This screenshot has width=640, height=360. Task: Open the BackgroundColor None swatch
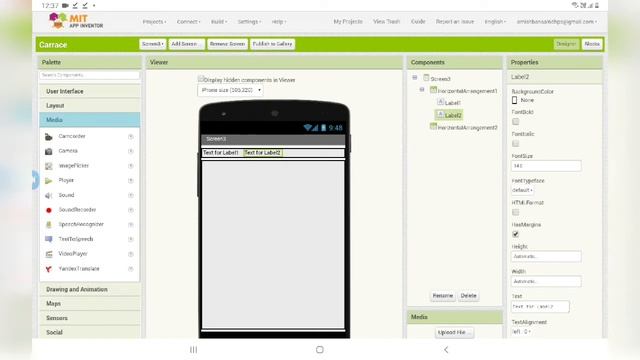click(x=515, y=100)
